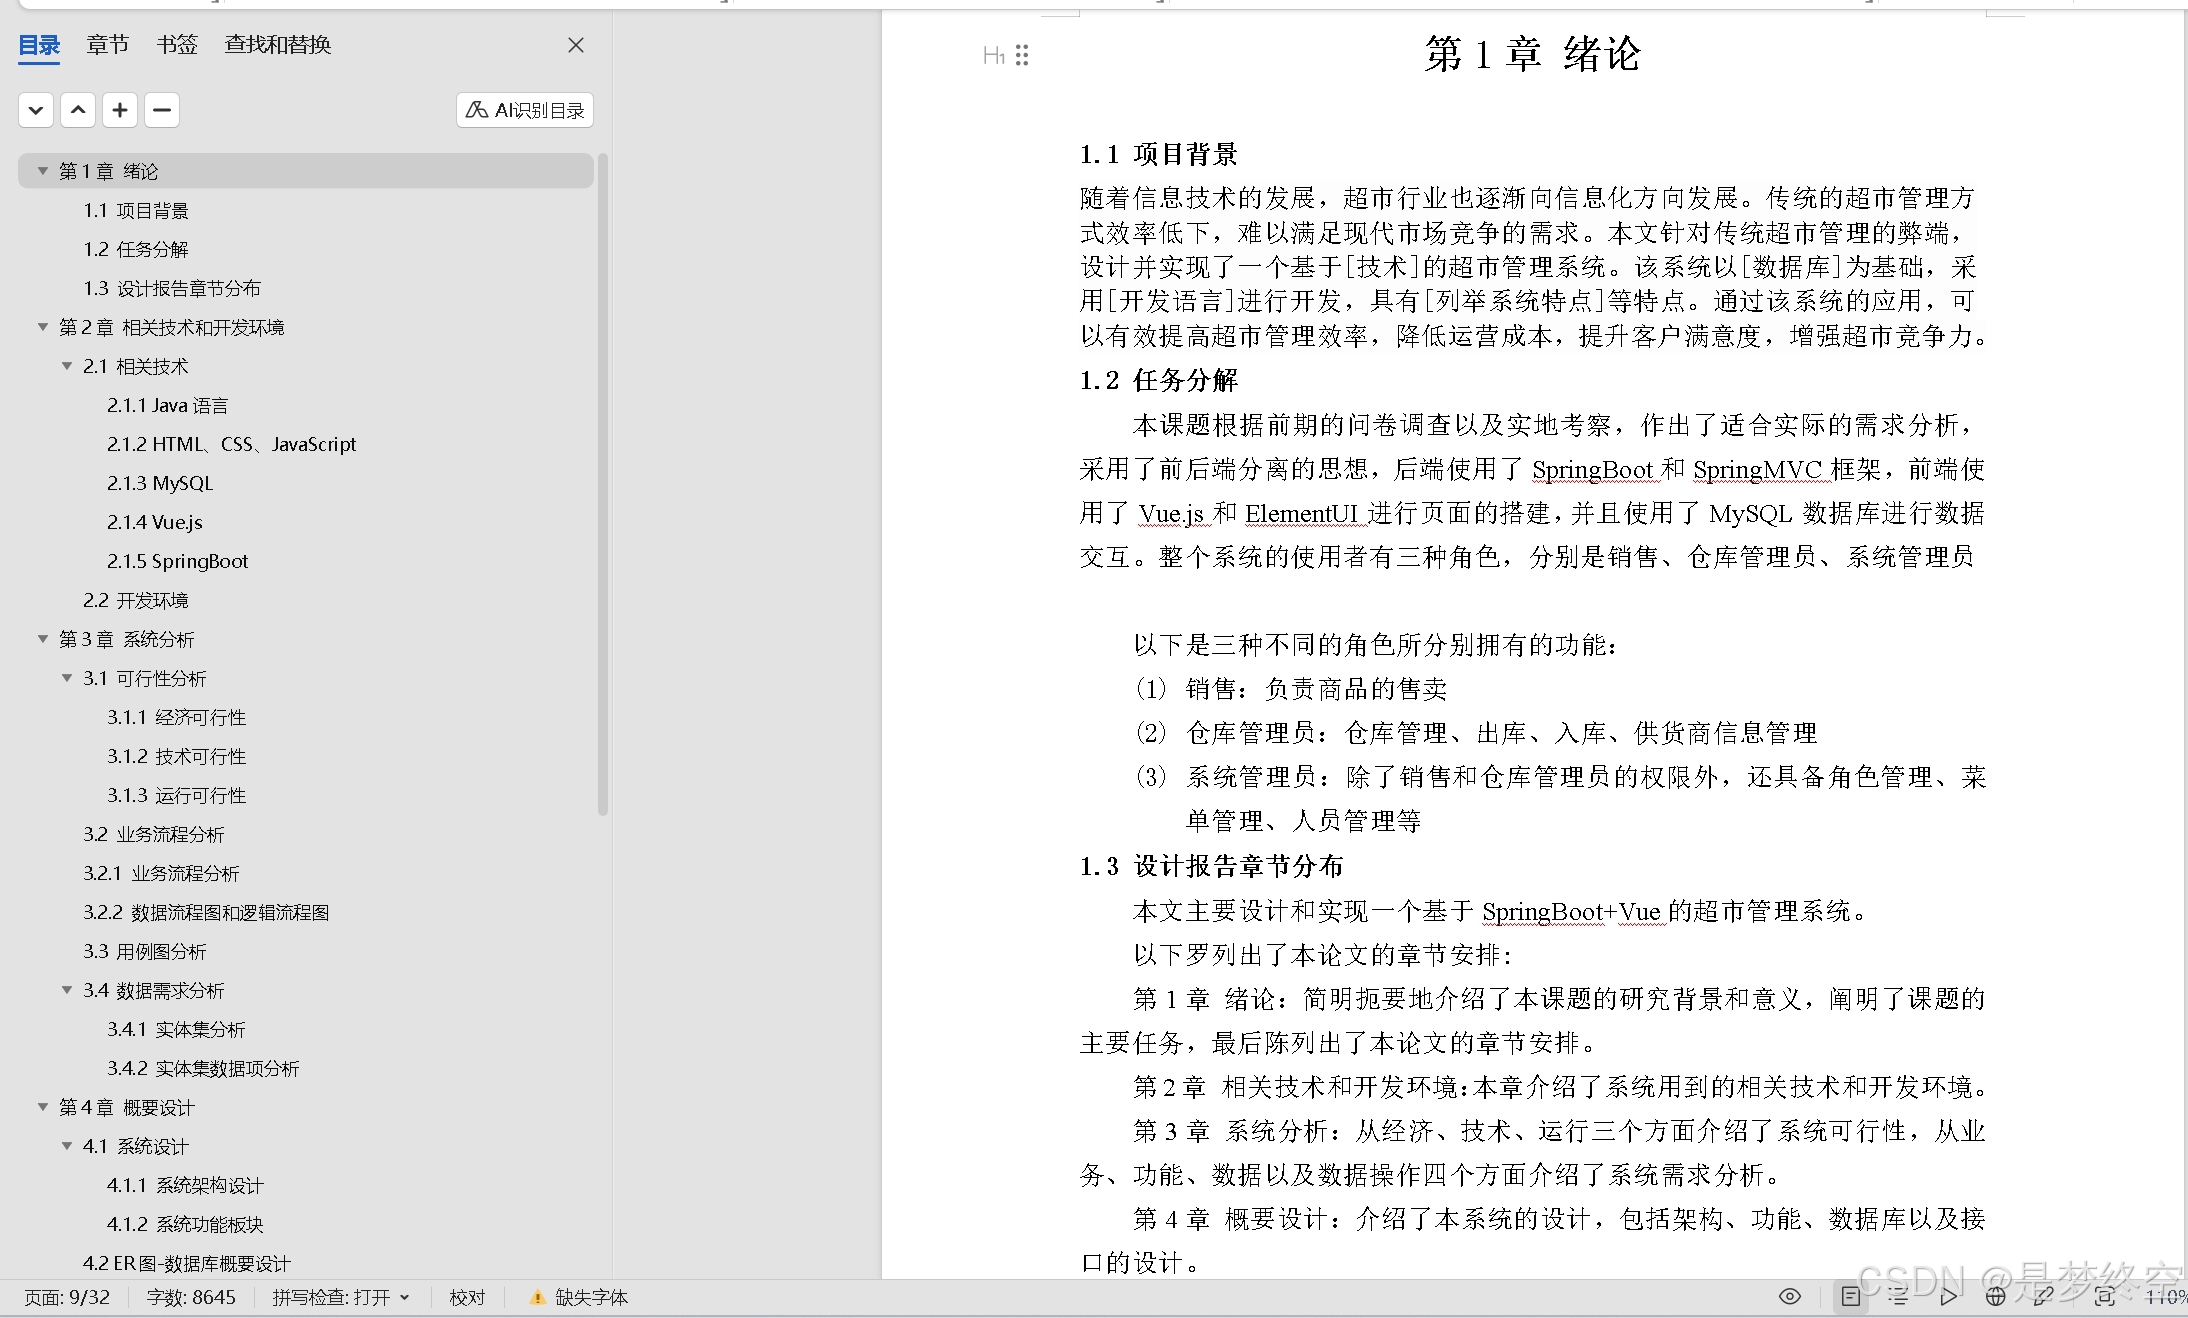2188x1318 pixels.
Task: Switch to the 章节 tab
Action: tap(107, 45)
